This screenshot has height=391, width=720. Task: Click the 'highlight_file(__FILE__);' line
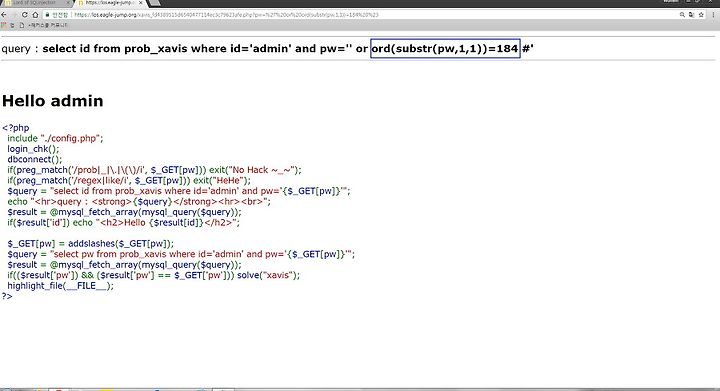pos(60,286)
